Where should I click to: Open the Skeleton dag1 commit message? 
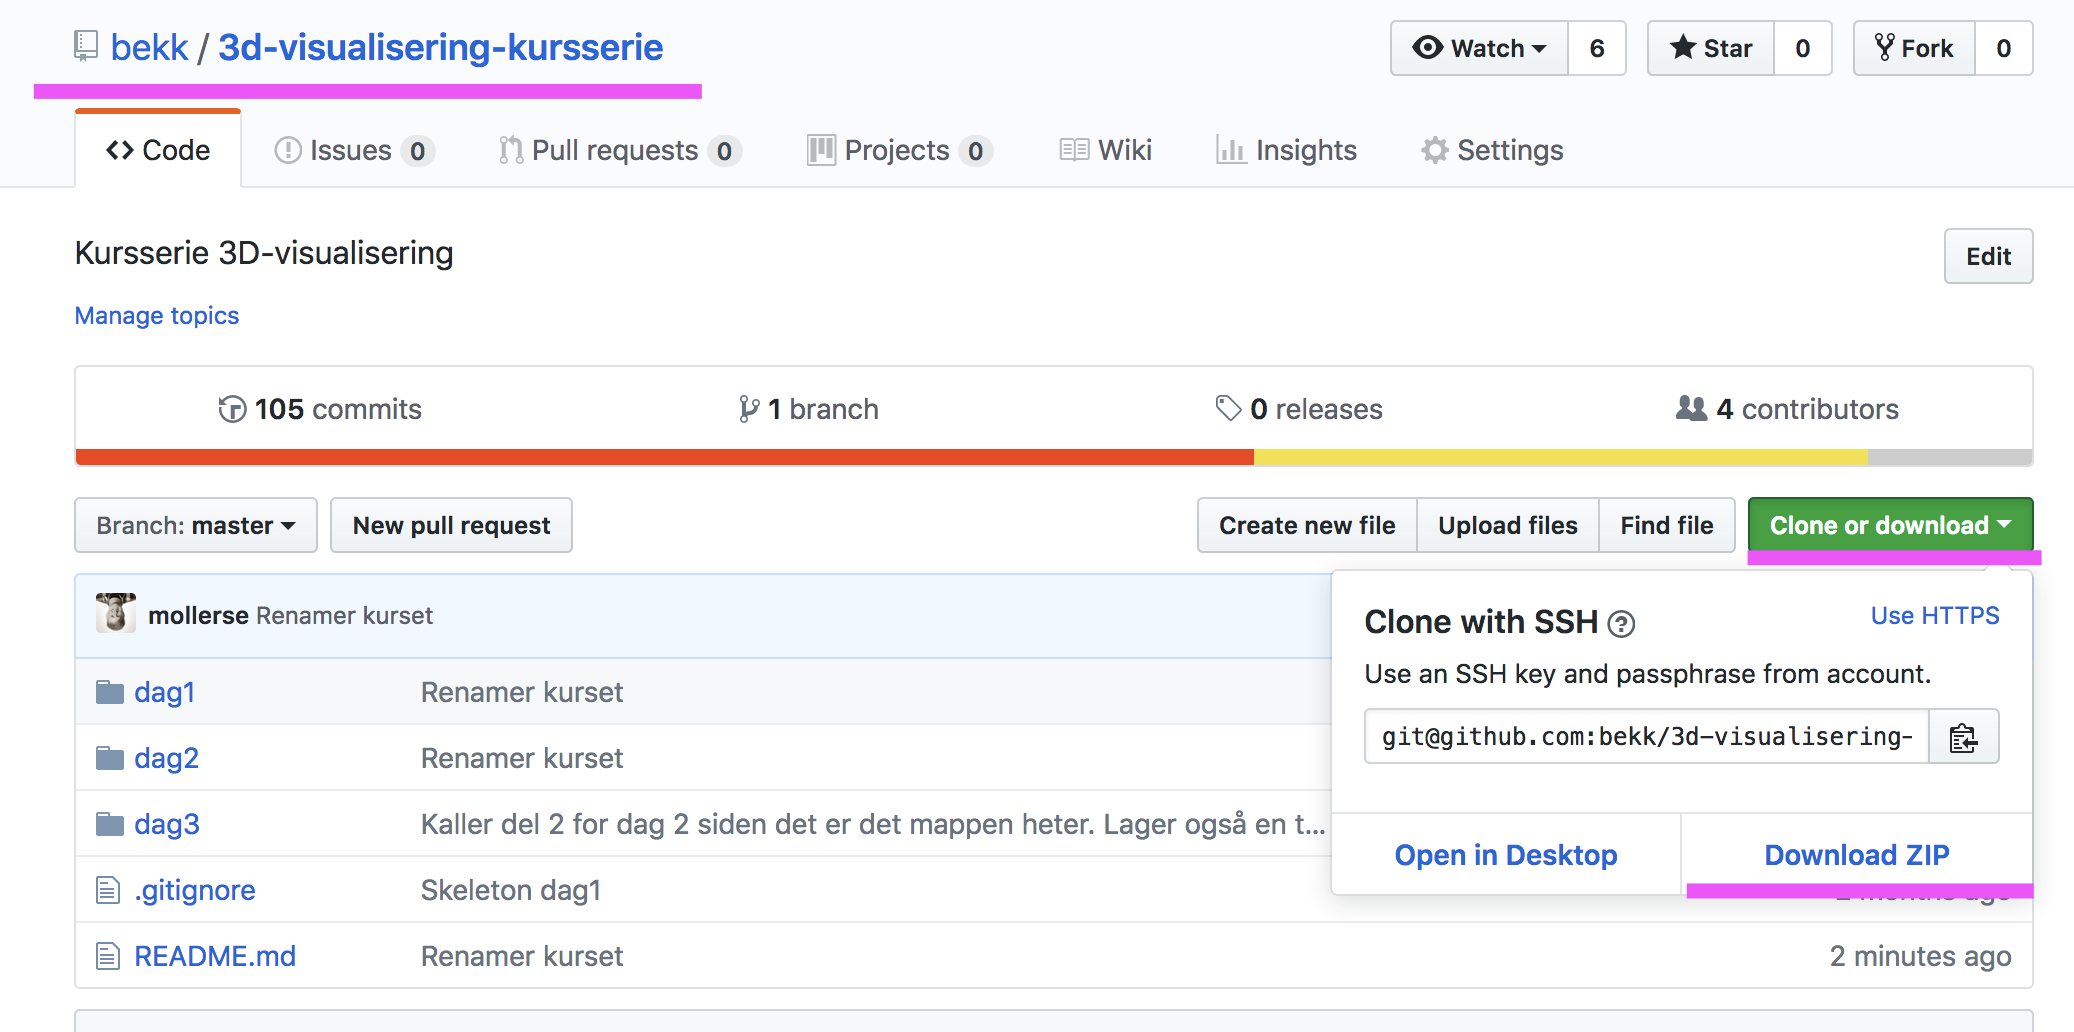tap(511, 890)
